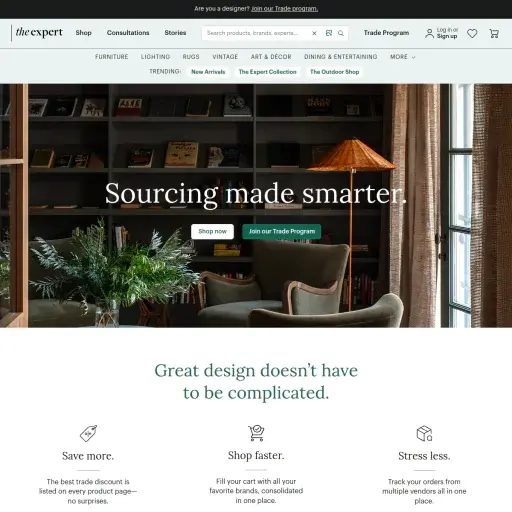Follow the Join our Trade program banner link
The width and height of the screenshot is (512, 512).
point(284,9)
